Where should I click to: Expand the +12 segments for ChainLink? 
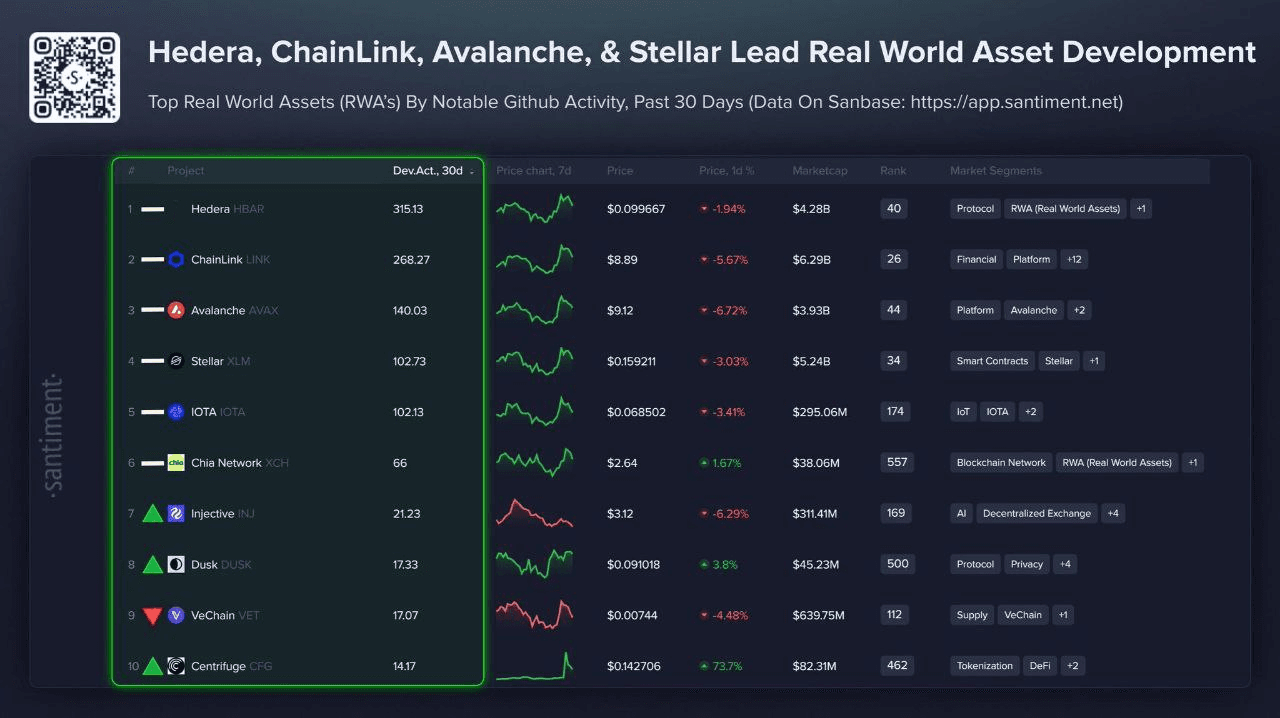1074,260
